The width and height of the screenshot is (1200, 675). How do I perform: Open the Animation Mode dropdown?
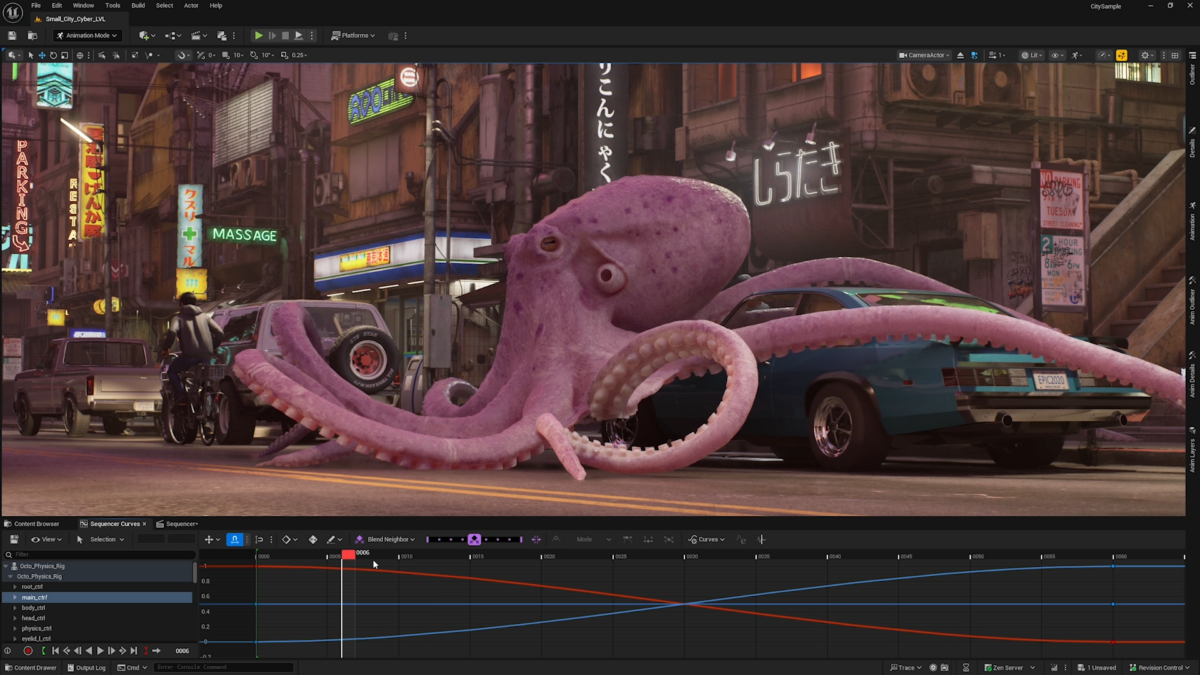coord(87,35)
